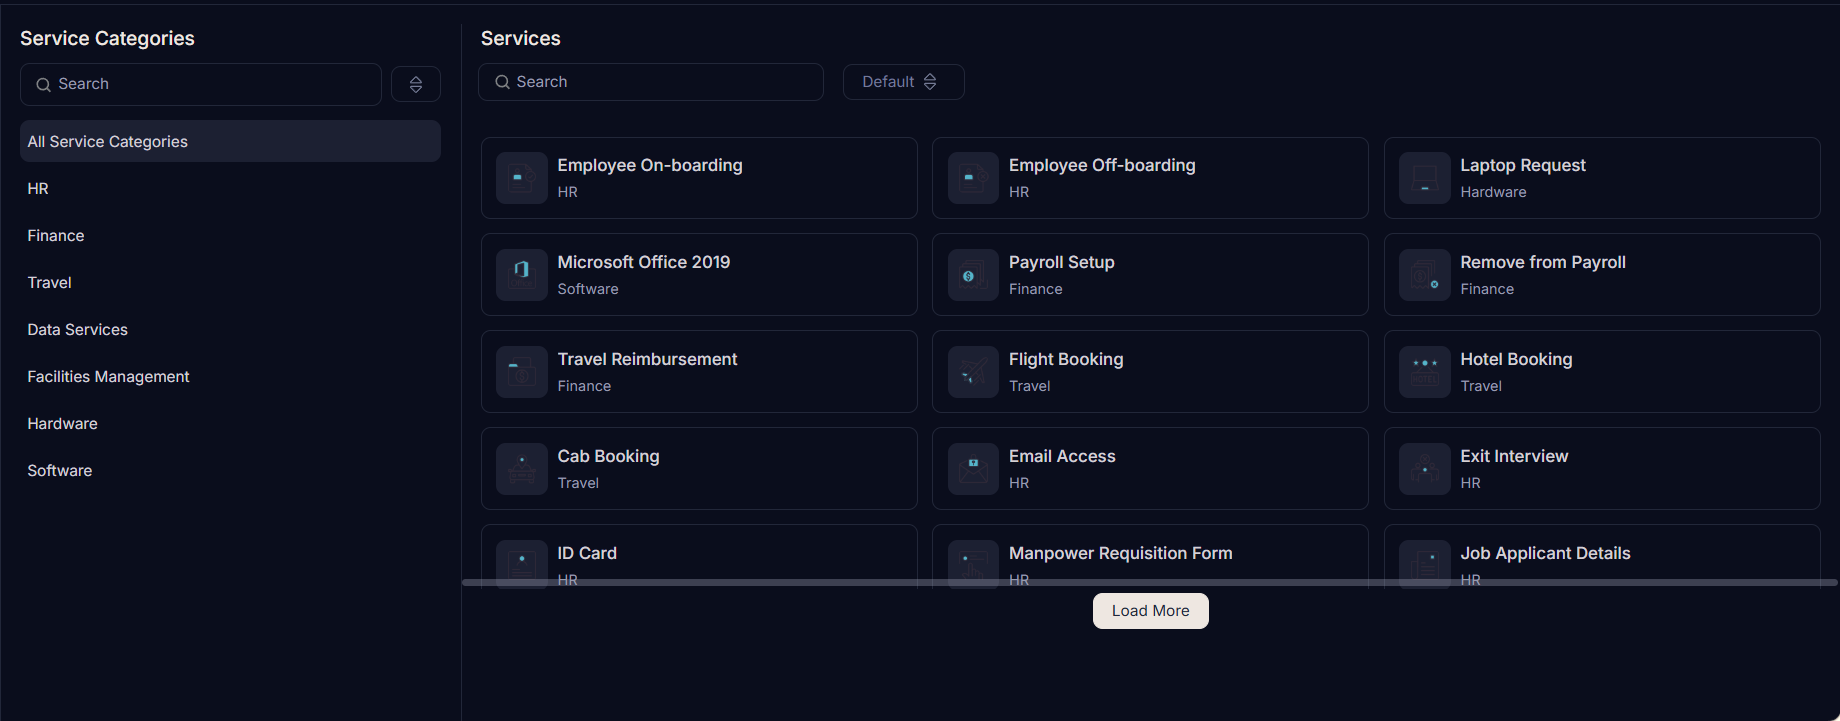1840x721 pixels.
Task: Choose the Facilities Management category
Action: point(230,377)
